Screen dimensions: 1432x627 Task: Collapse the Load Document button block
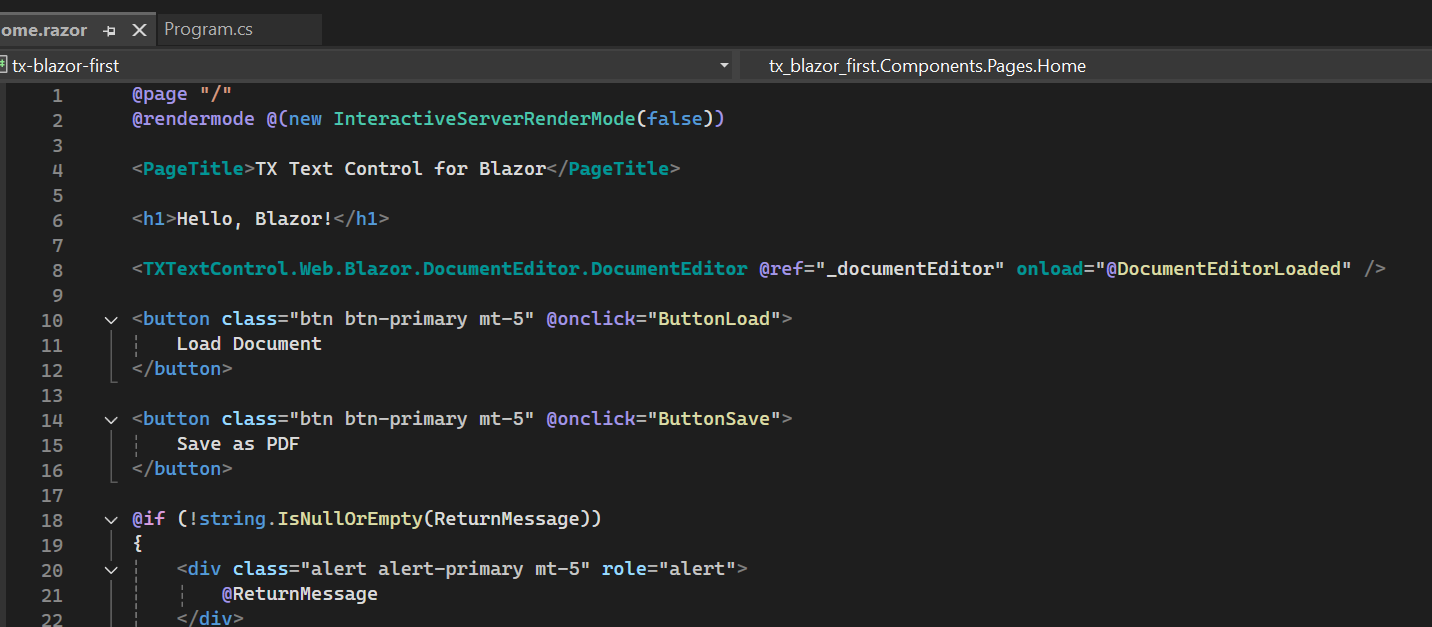[x=111, y=320]
